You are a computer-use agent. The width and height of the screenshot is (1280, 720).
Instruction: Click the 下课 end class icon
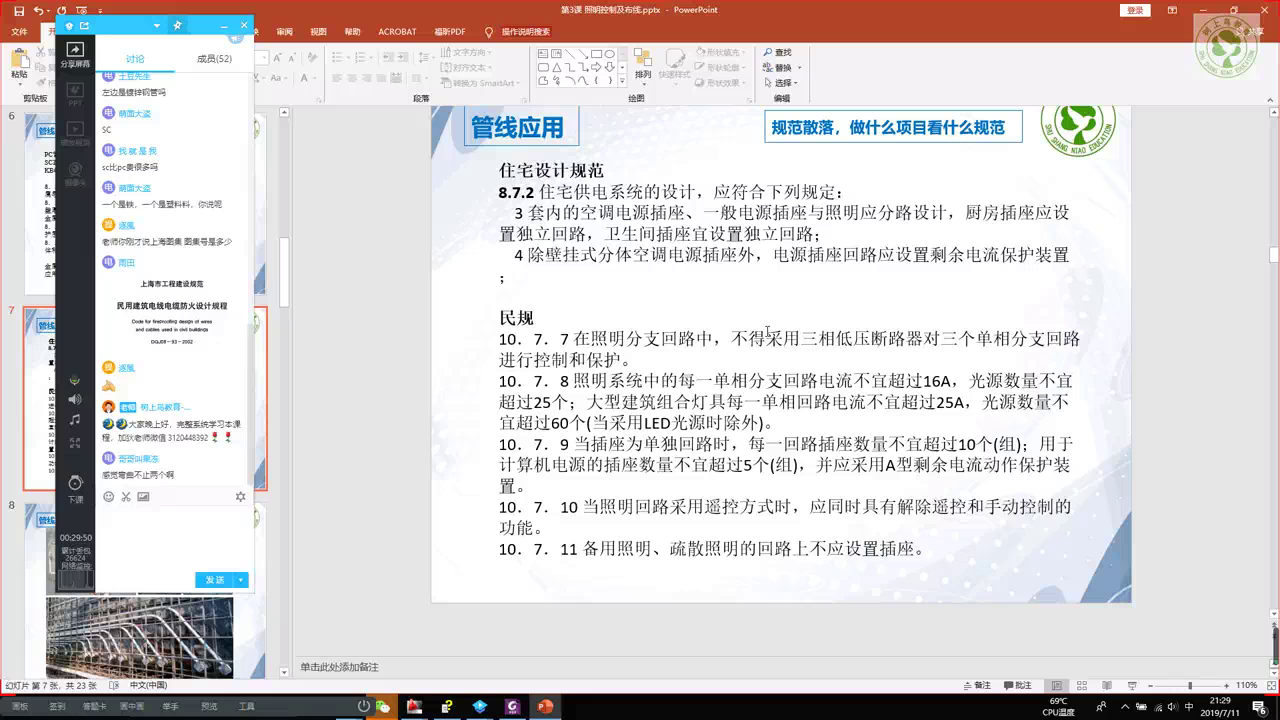75,490
